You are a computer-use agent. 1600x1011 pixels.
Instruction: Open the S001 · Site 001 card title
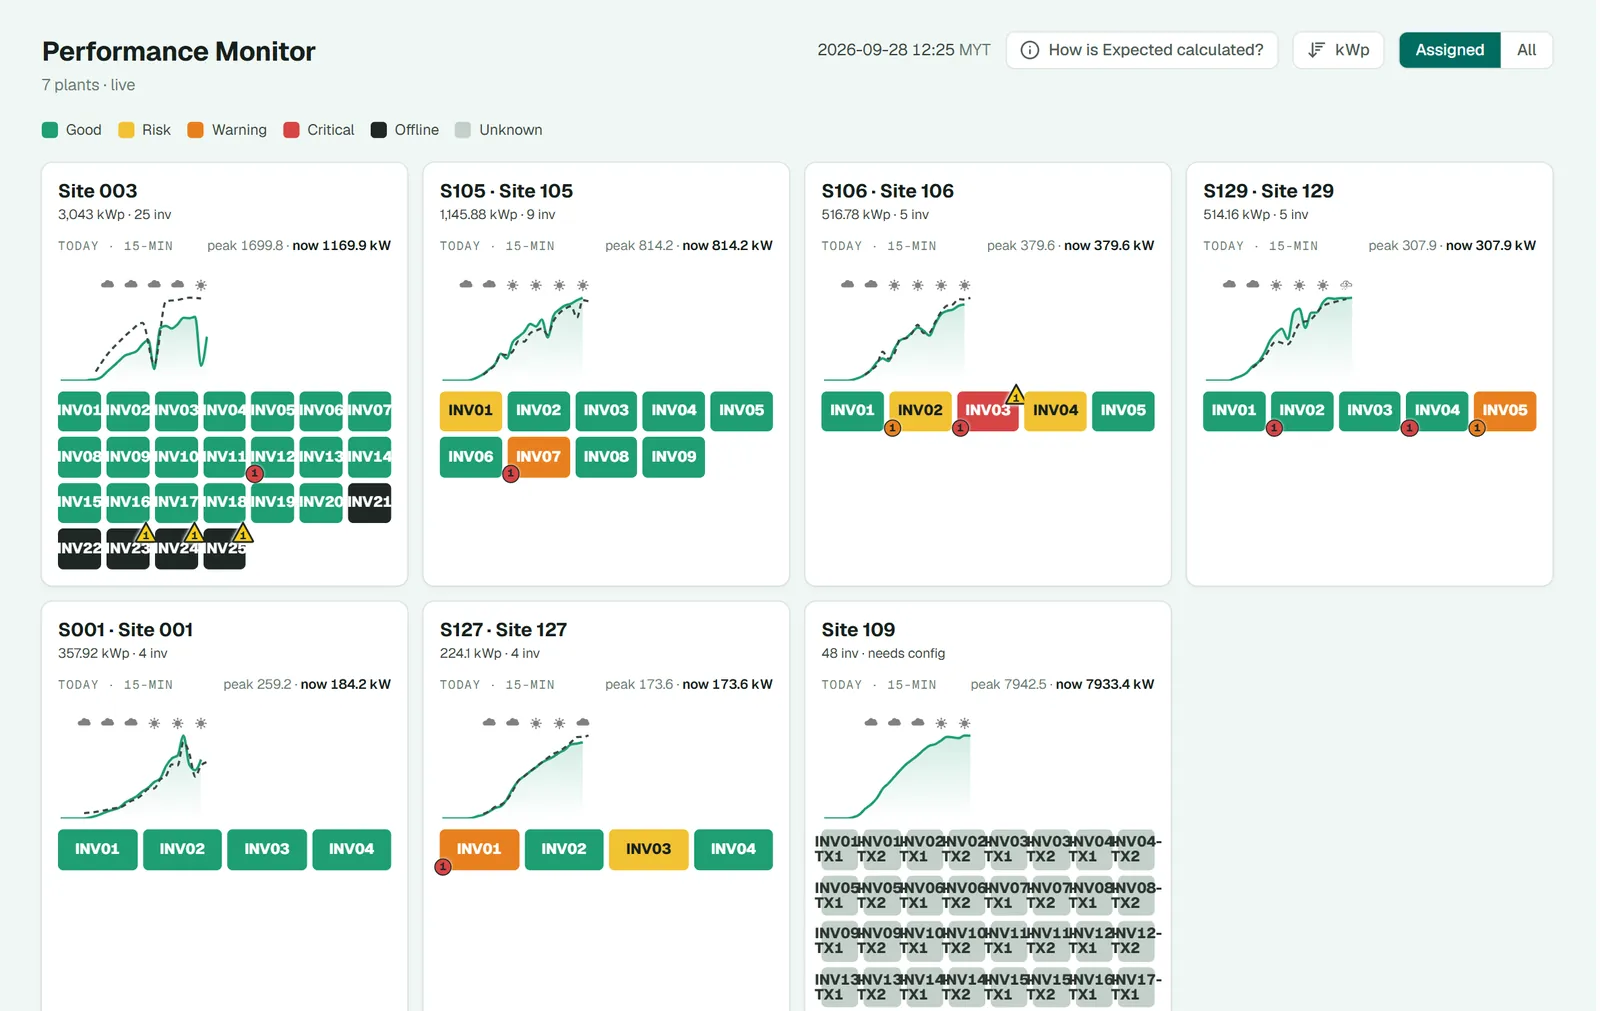(125, 630)
